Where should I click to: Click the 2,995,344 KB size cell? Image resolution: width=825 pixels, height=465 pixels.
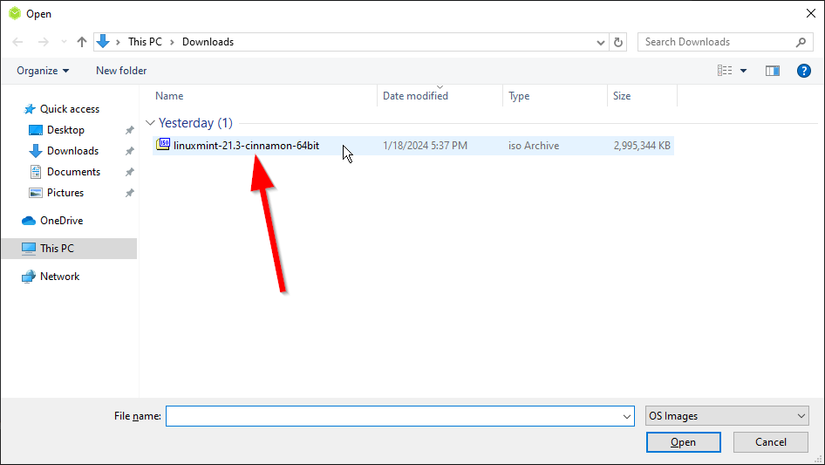642,146
